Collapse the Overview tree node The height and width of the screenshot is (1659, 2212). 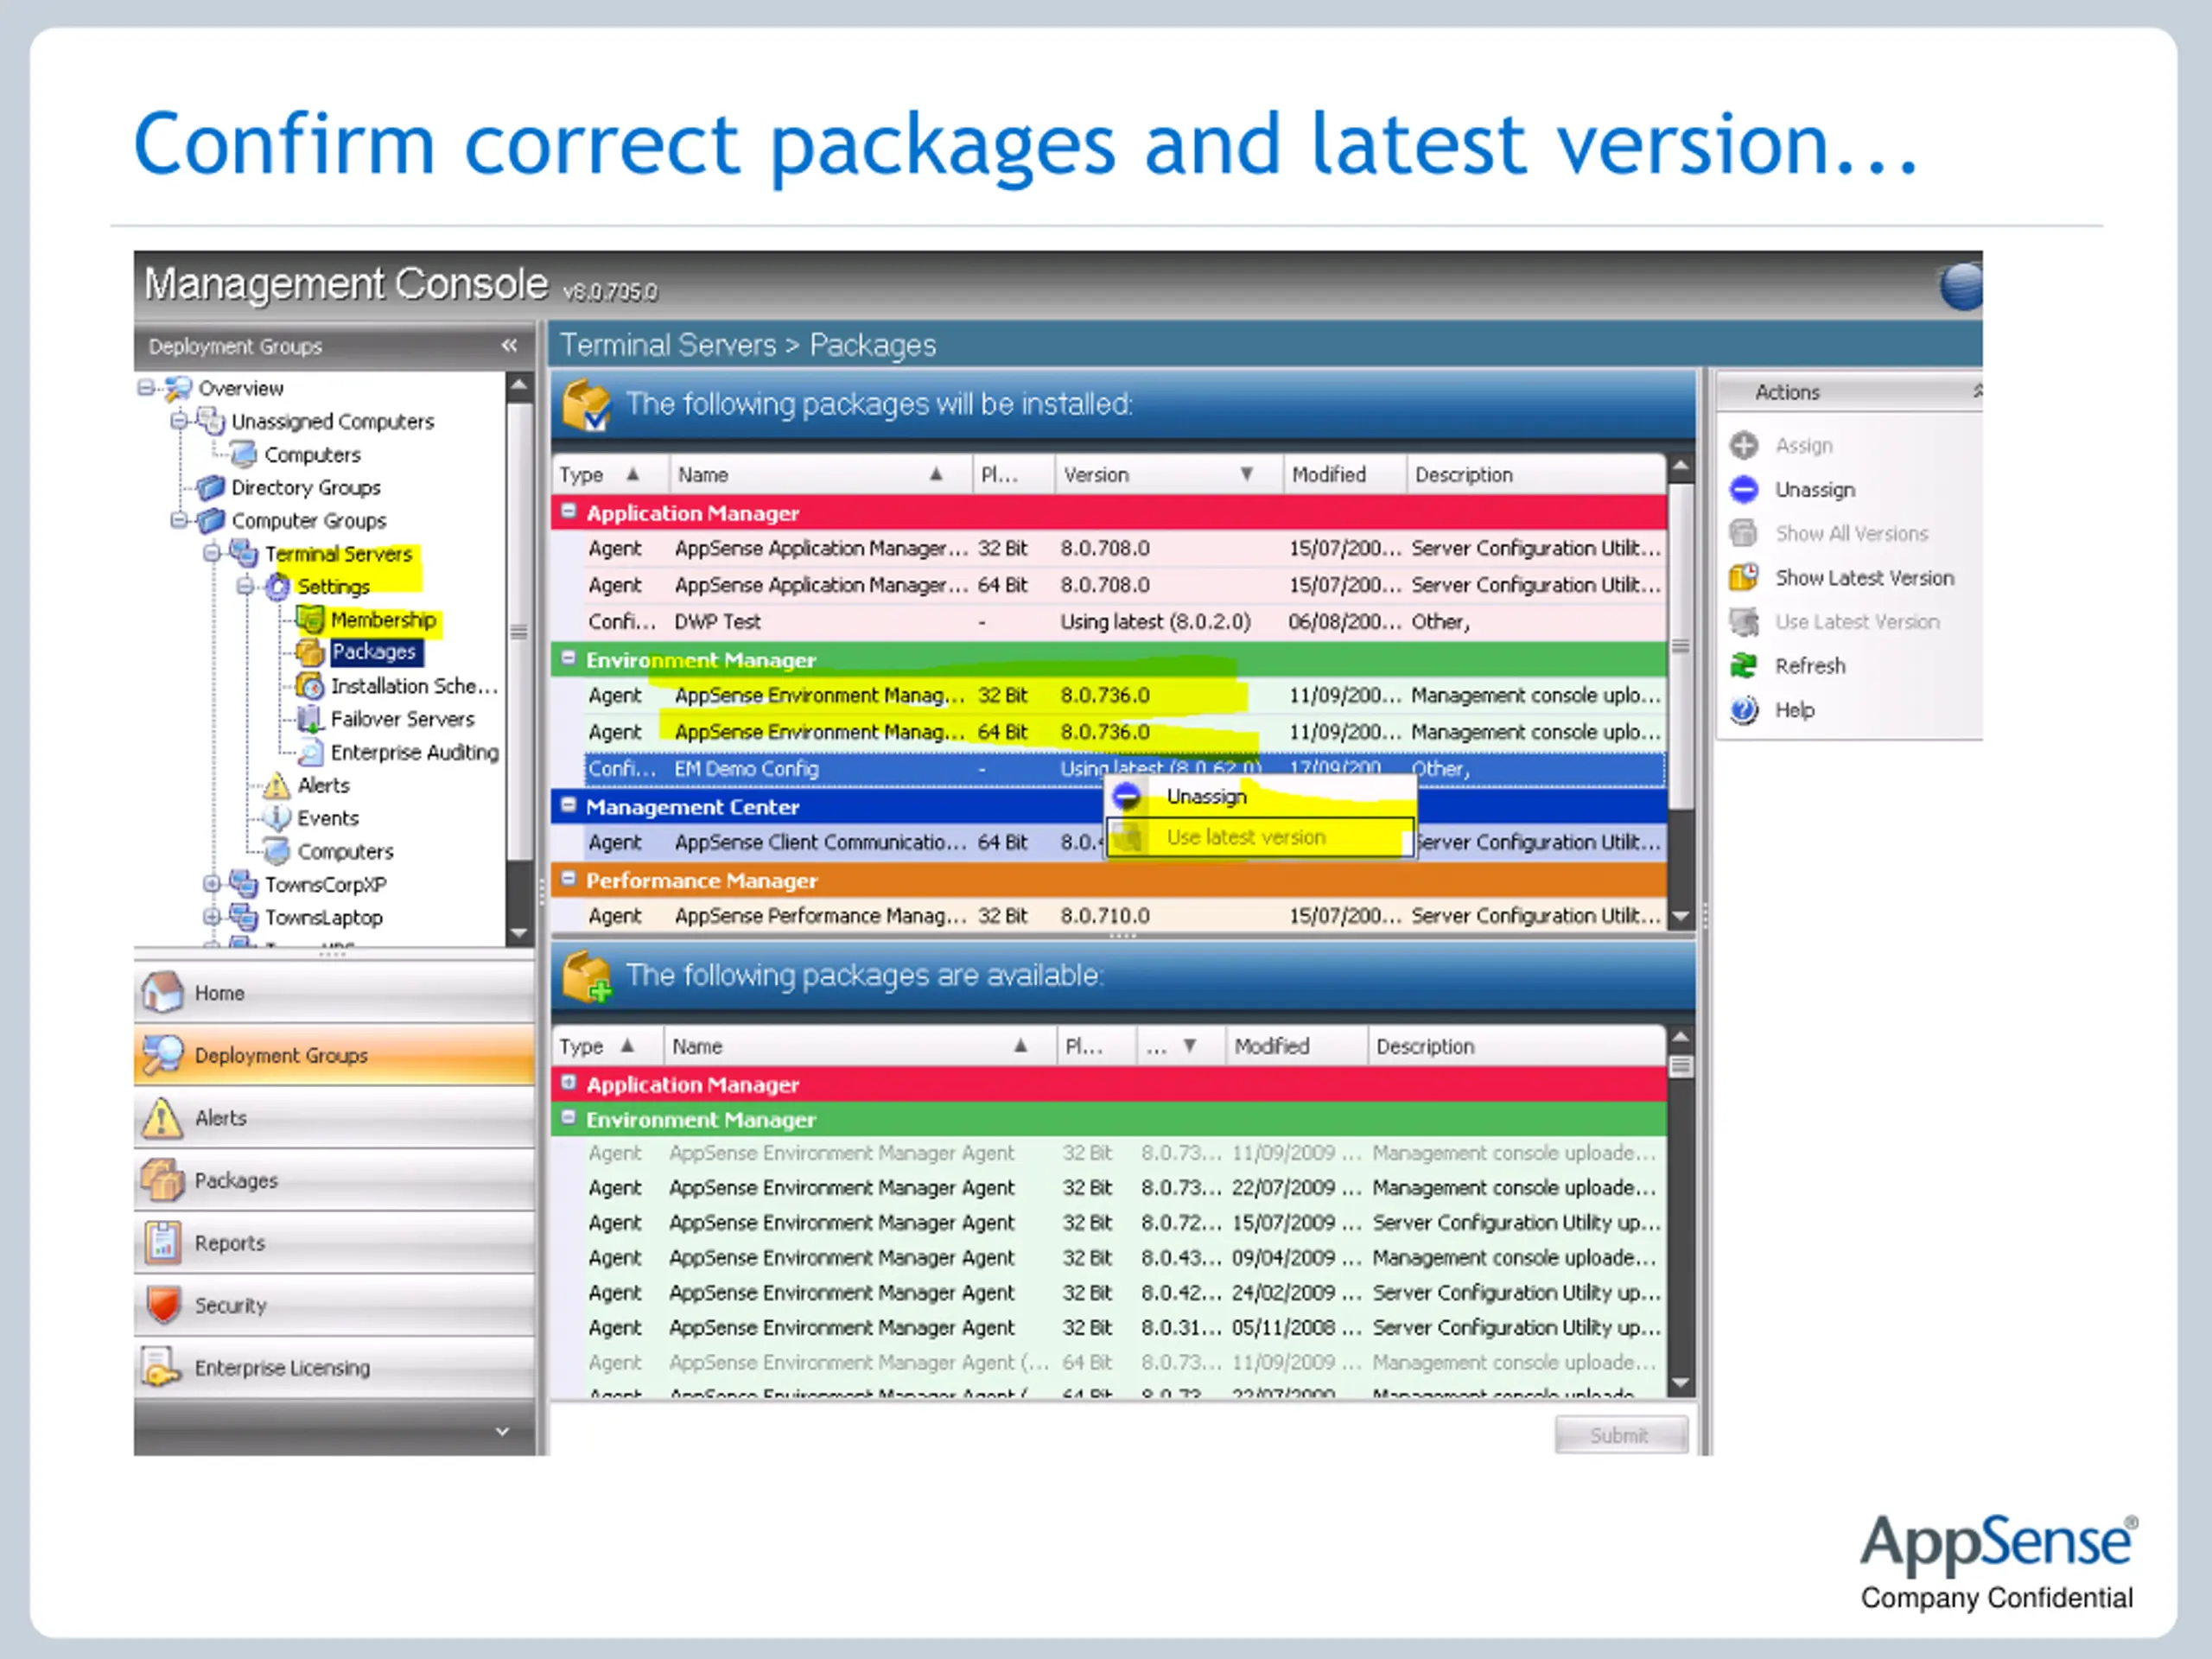(147, 387)
